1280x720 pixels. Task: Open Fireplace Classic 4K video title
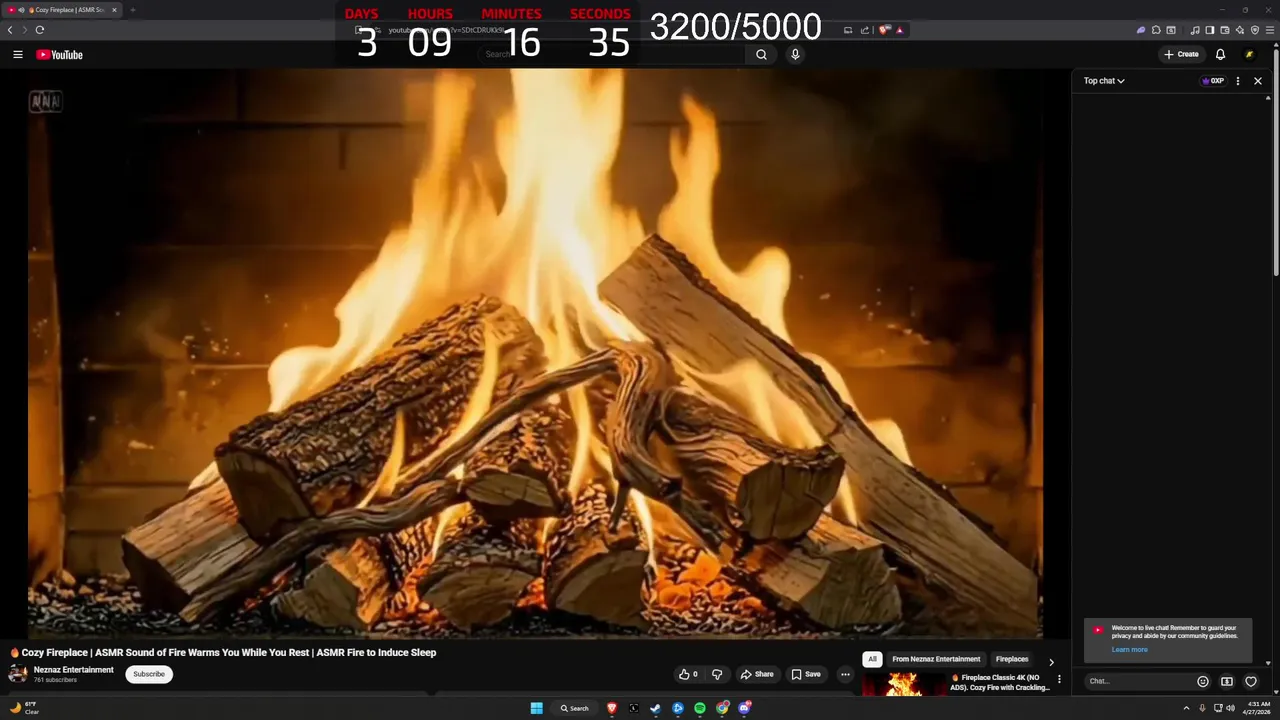click(x=1000, y=683)
